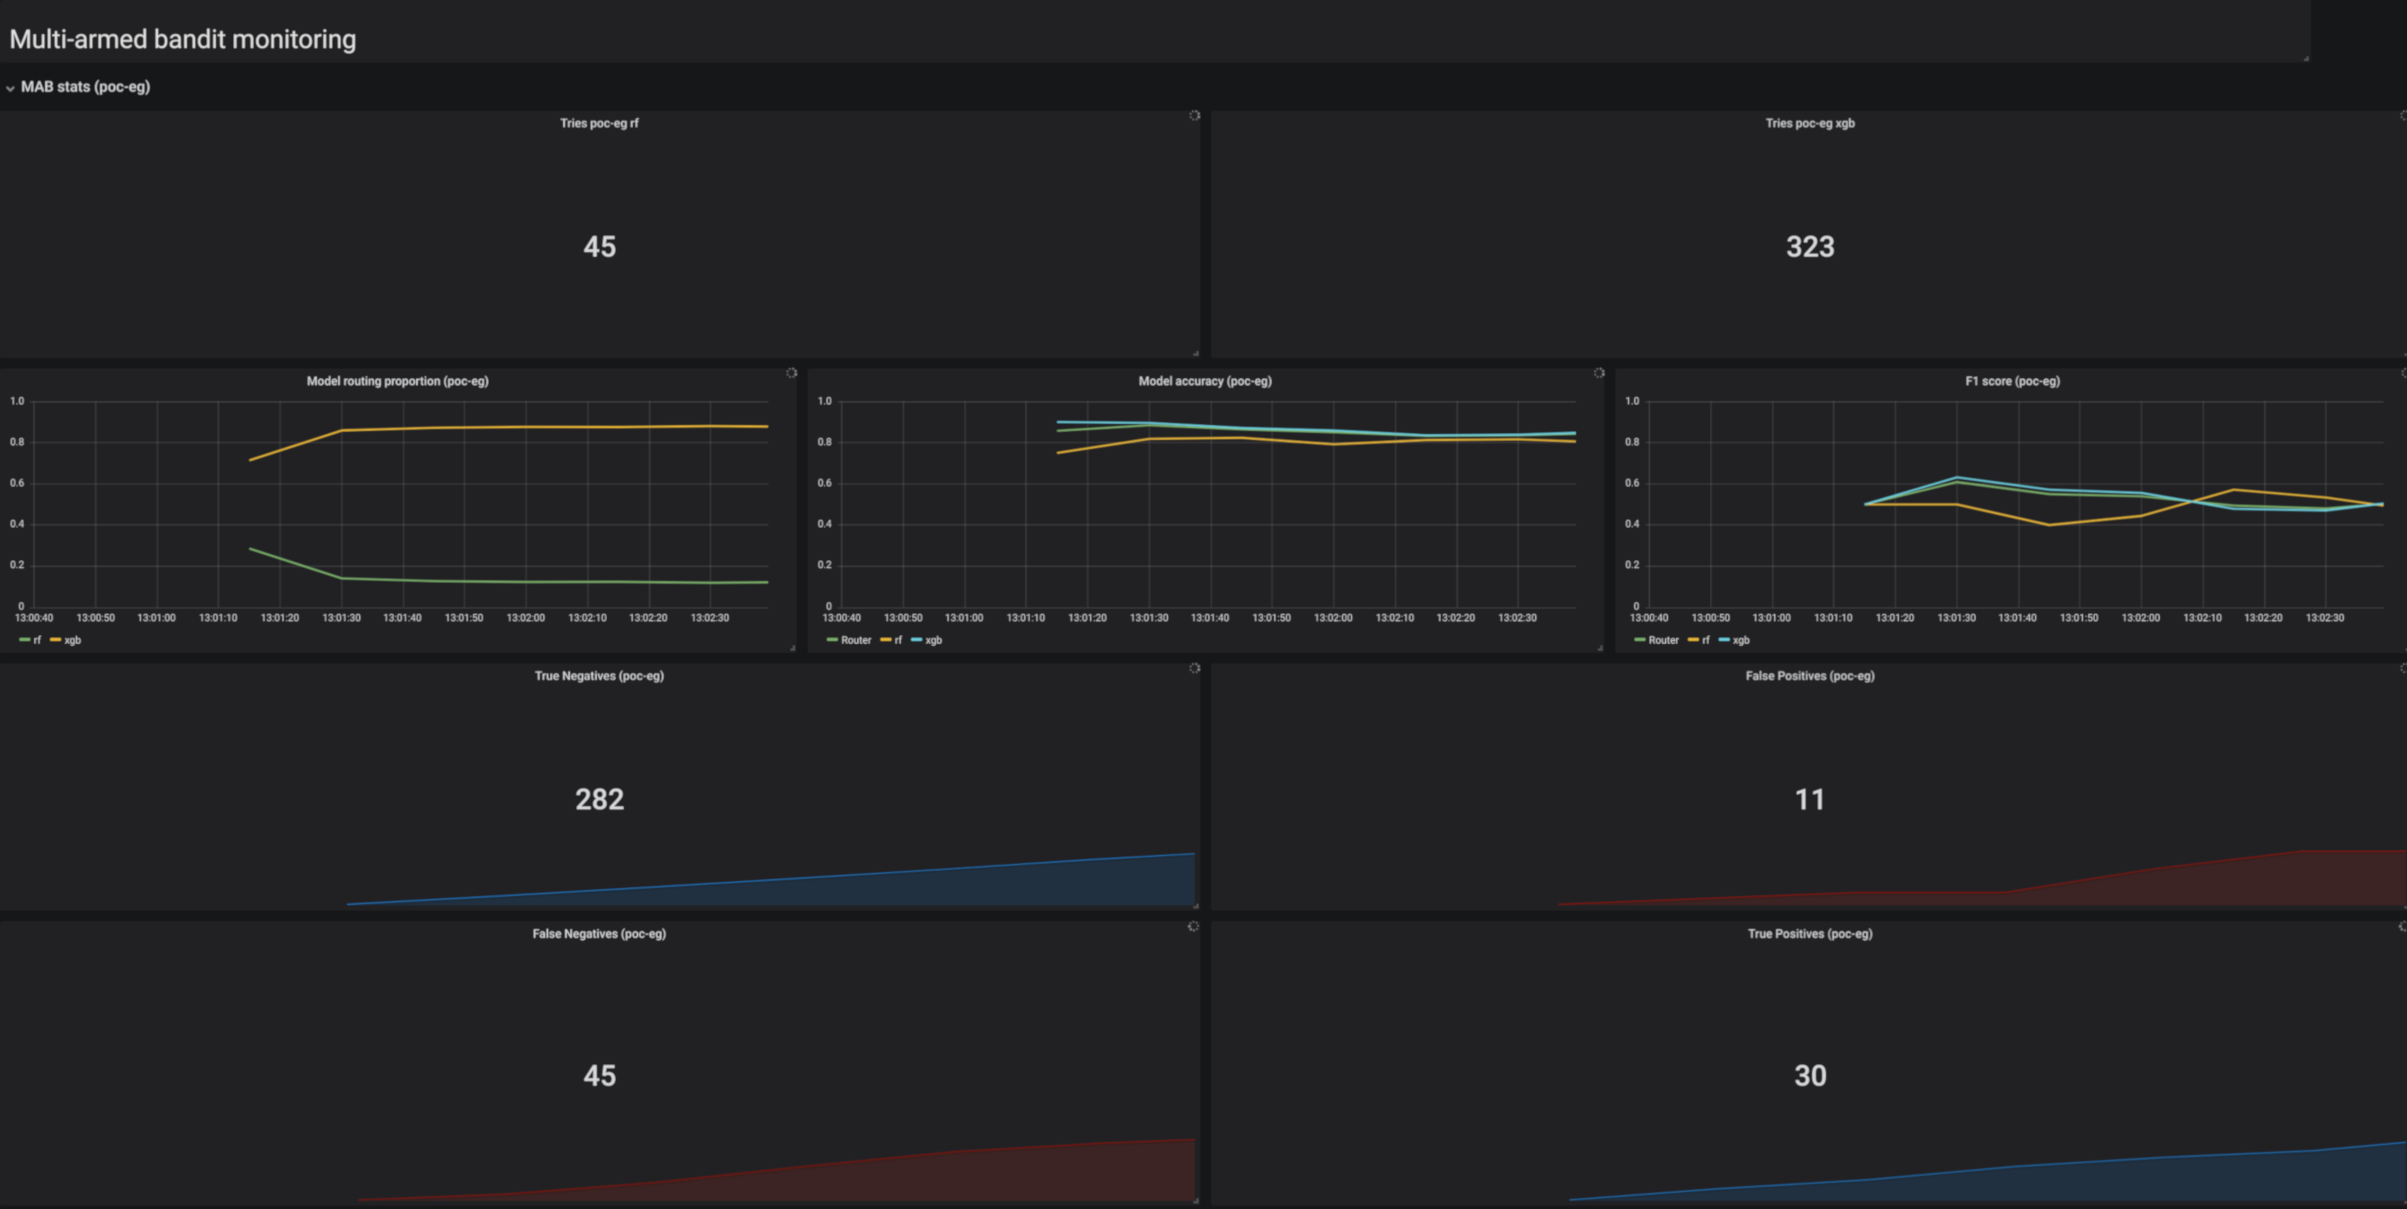Click the loading spinner on Tries poc-eg rf panel
Viewport: 2407px width, 1209px height.
tap(1195, 116)
